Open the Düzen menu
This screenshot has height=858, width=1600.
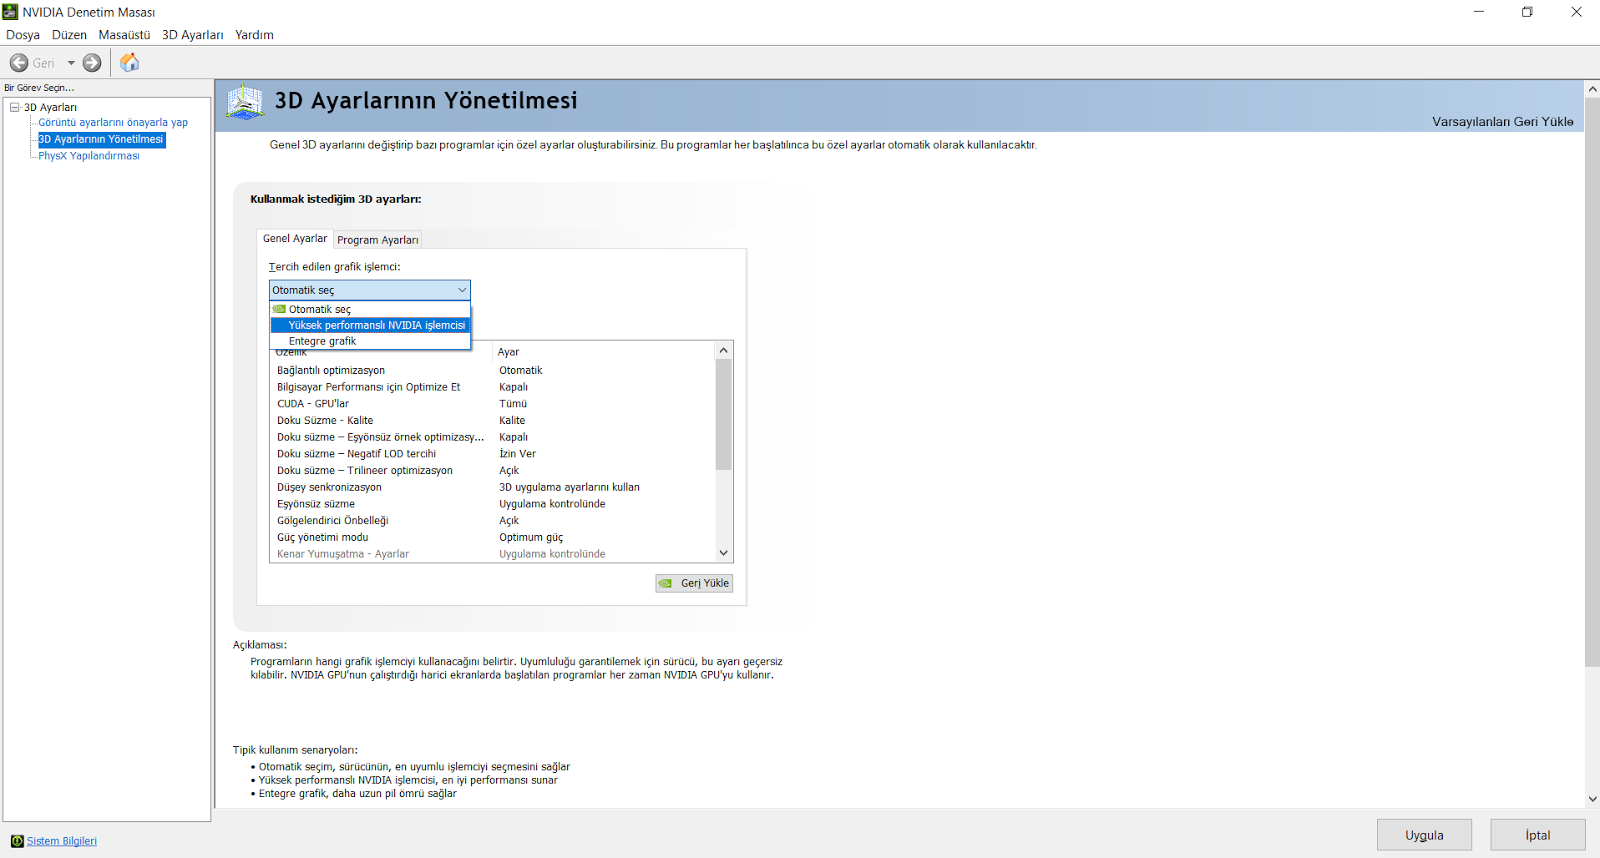coord(69,35)
